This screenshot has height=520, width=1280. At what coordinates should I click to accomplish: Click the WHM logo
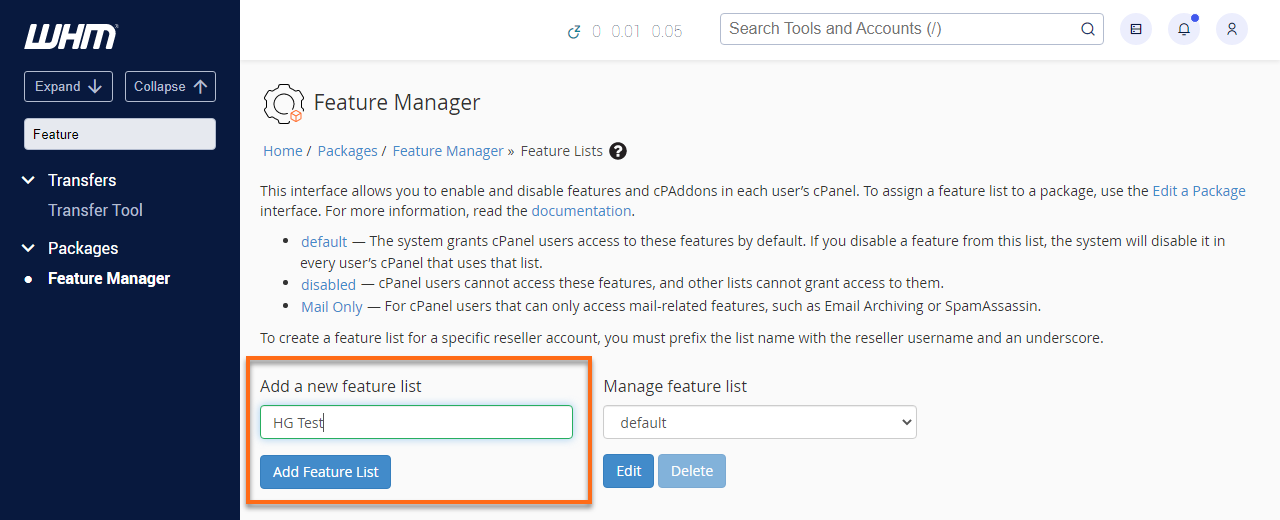tap(71, 37)
